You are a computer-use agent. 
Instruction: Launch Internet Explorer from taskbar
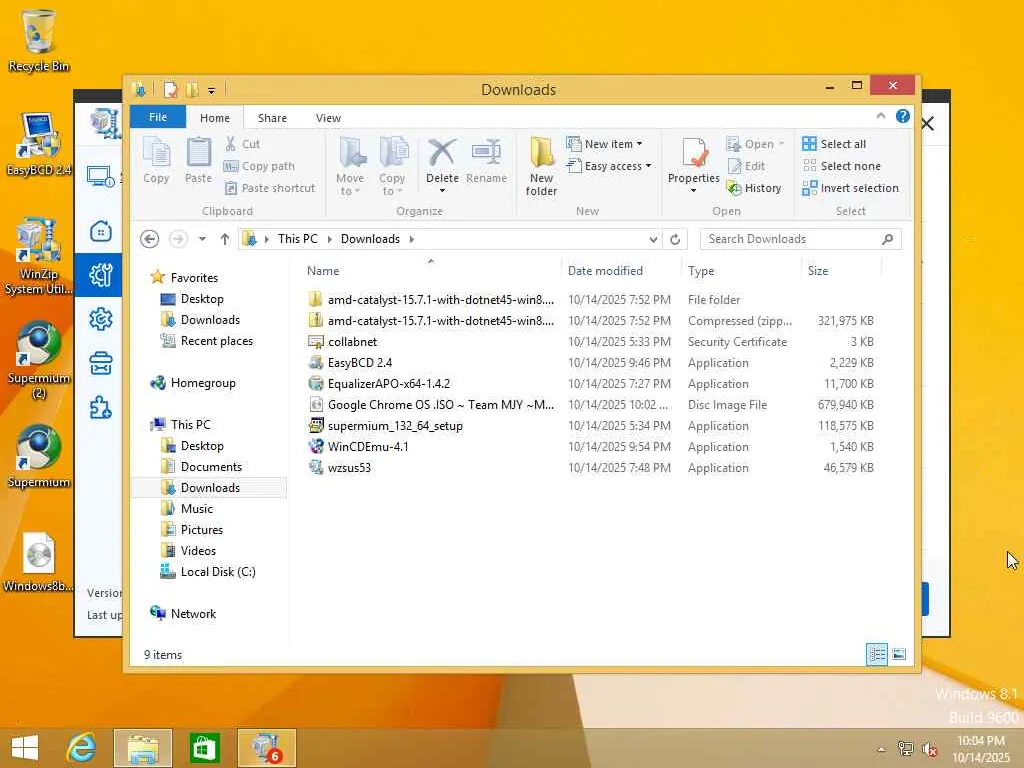81,748
